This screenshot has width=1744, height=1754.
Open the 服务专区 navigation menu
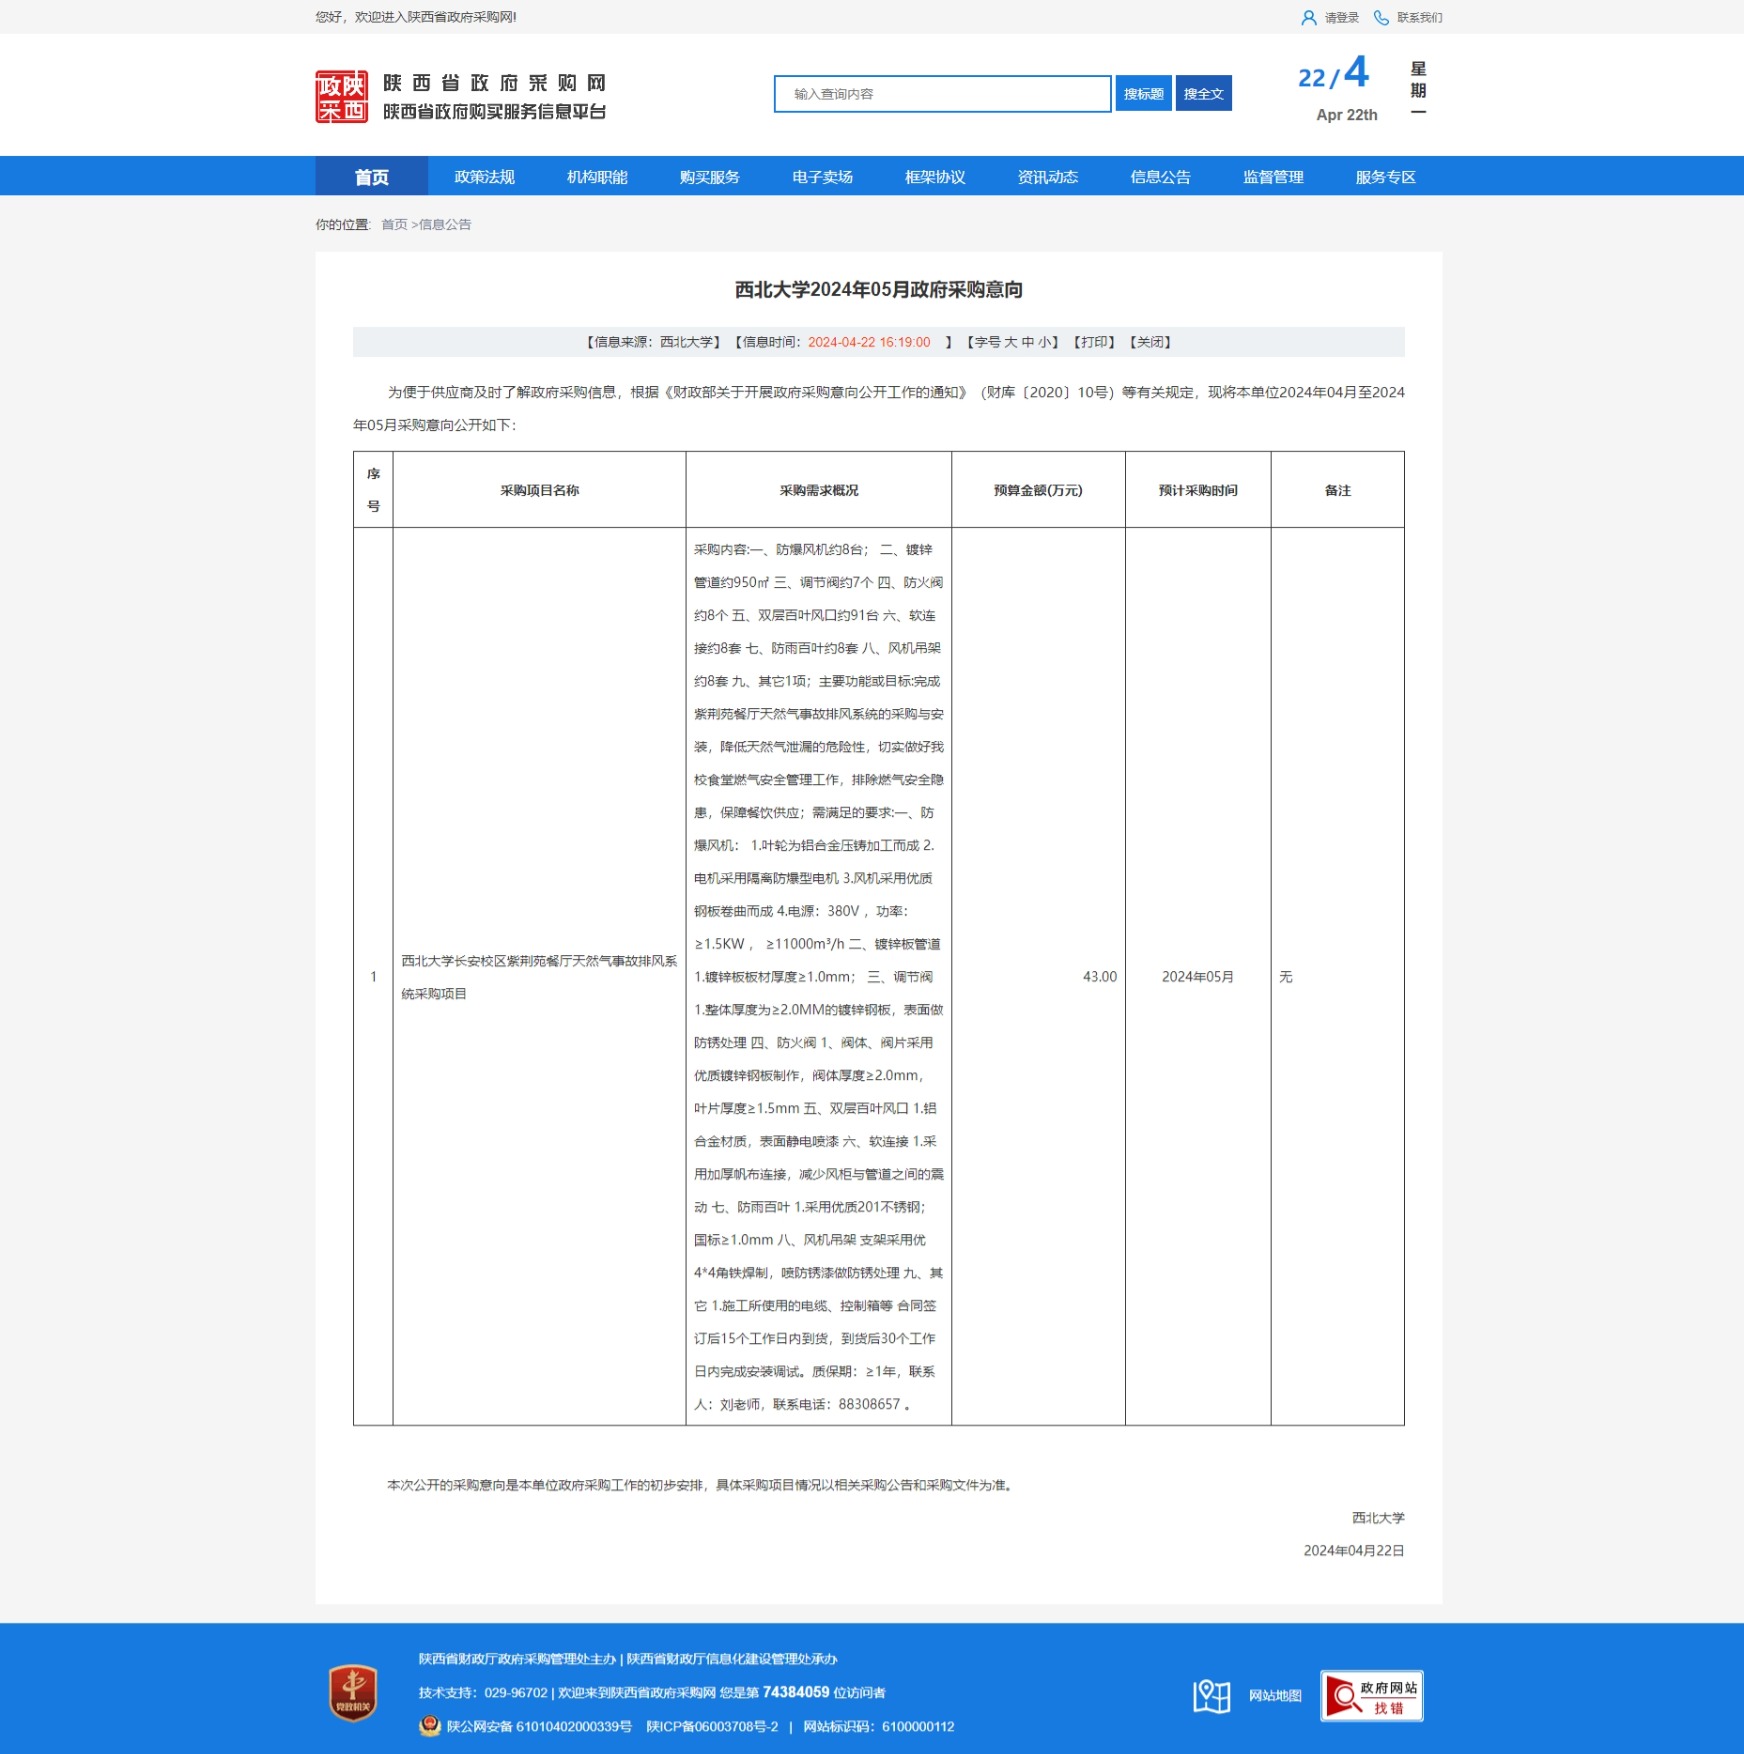[x=1385, y=177]
